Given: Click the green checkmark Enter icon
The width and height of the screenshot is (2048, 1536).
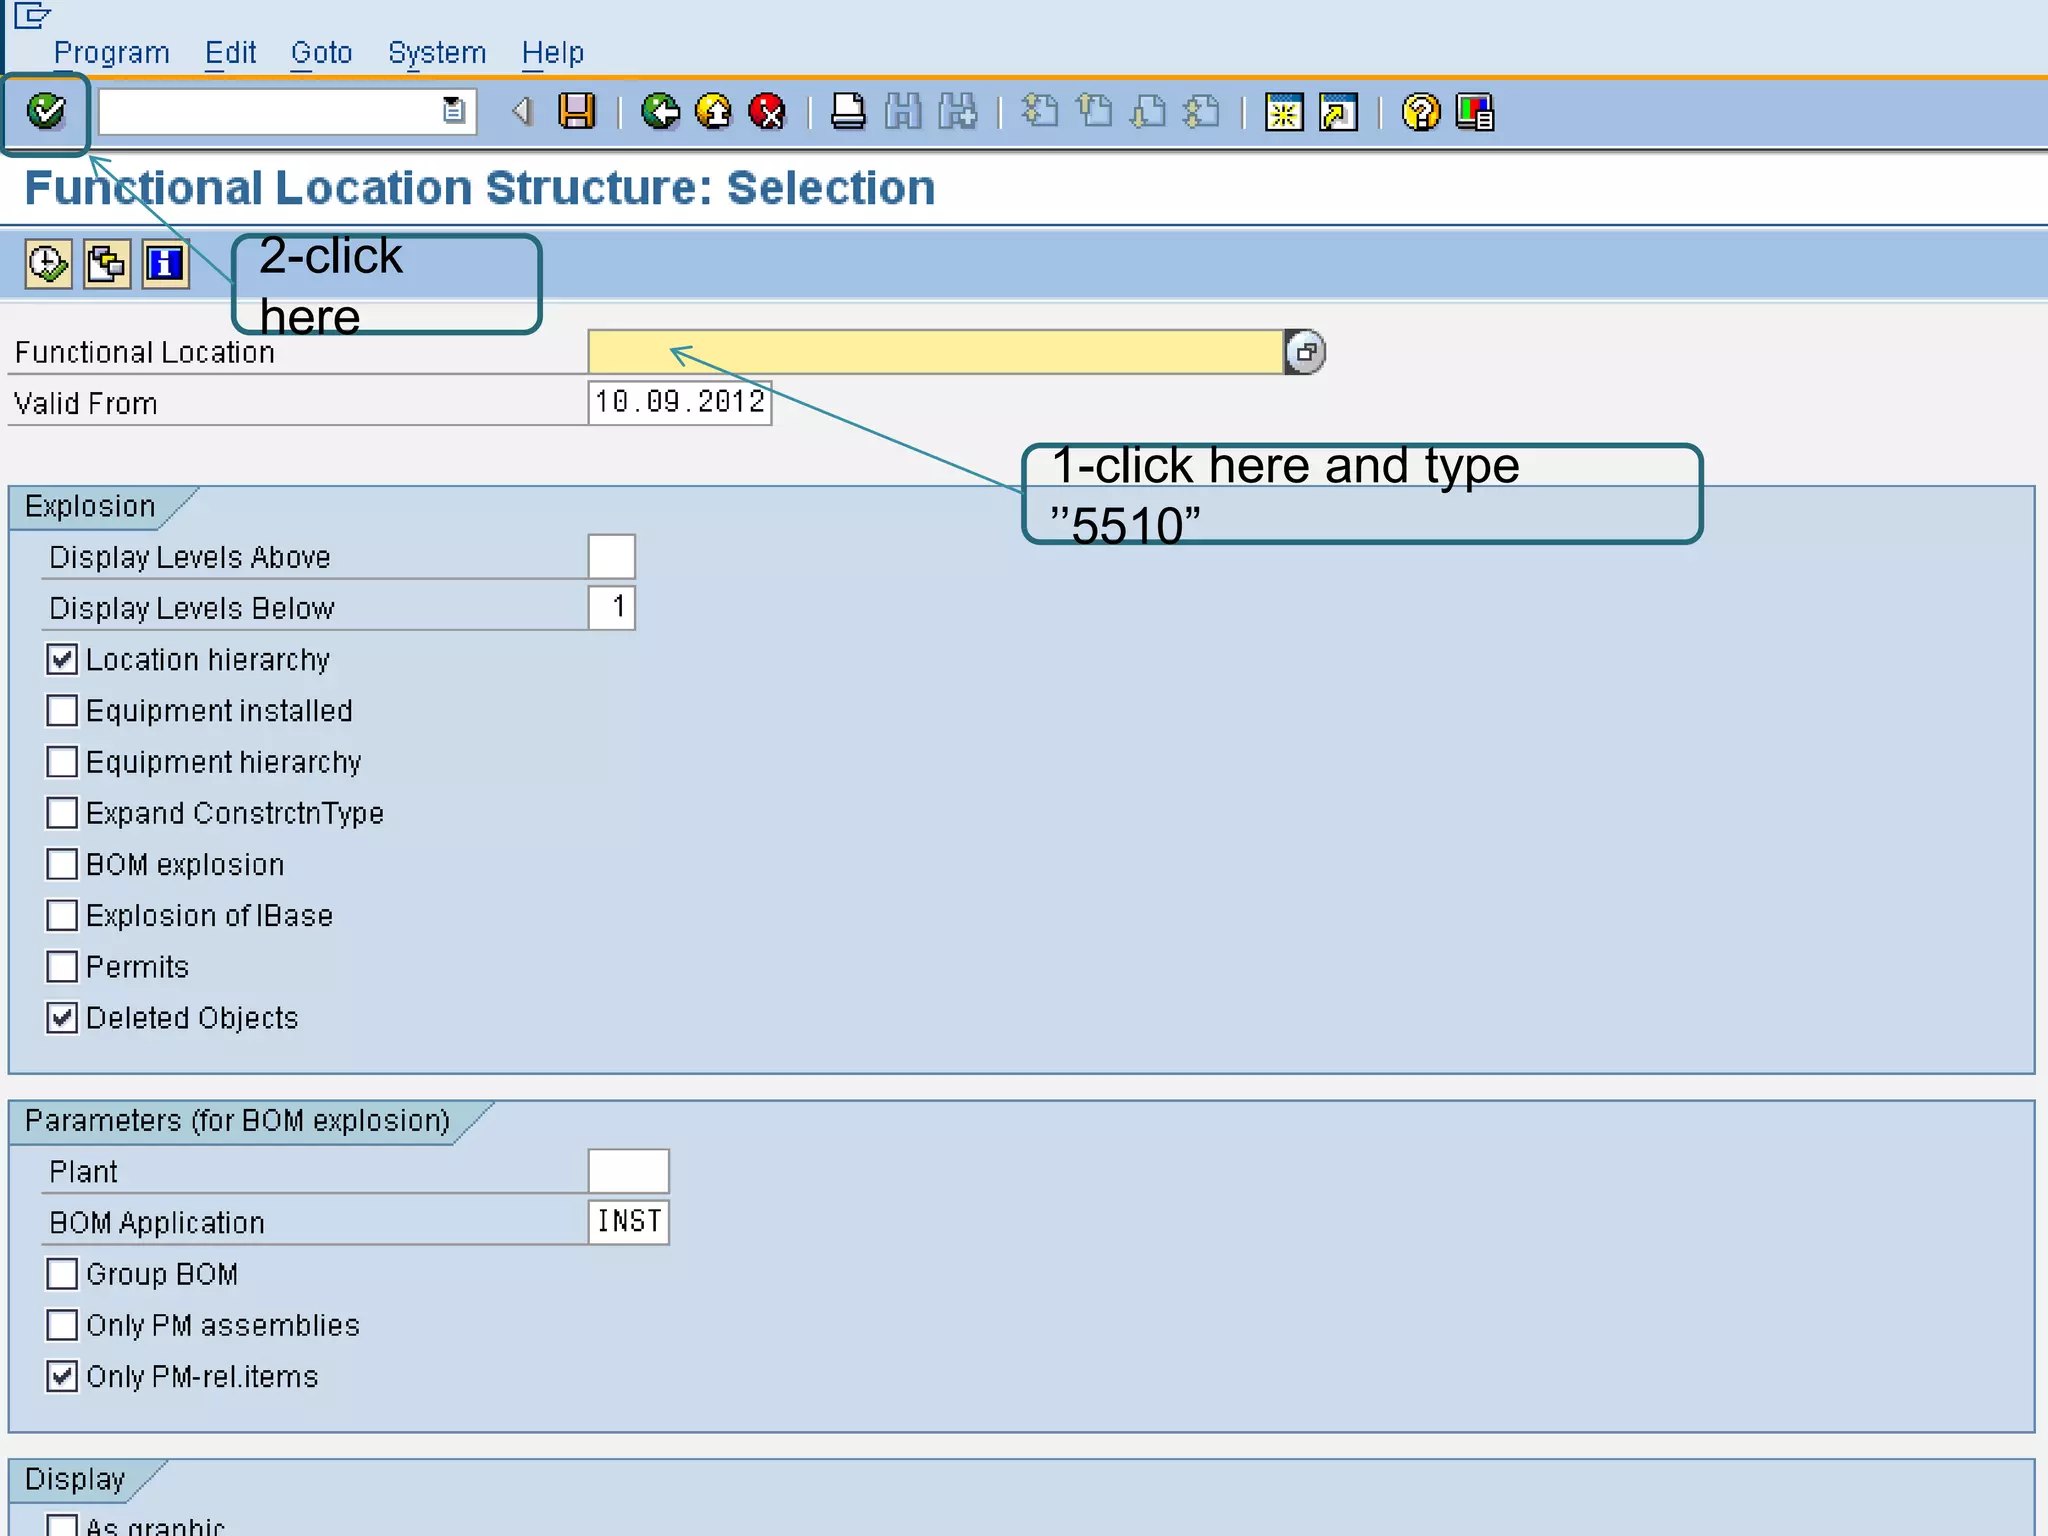Looking at the screenshot, I should click(x=46, y=112).
